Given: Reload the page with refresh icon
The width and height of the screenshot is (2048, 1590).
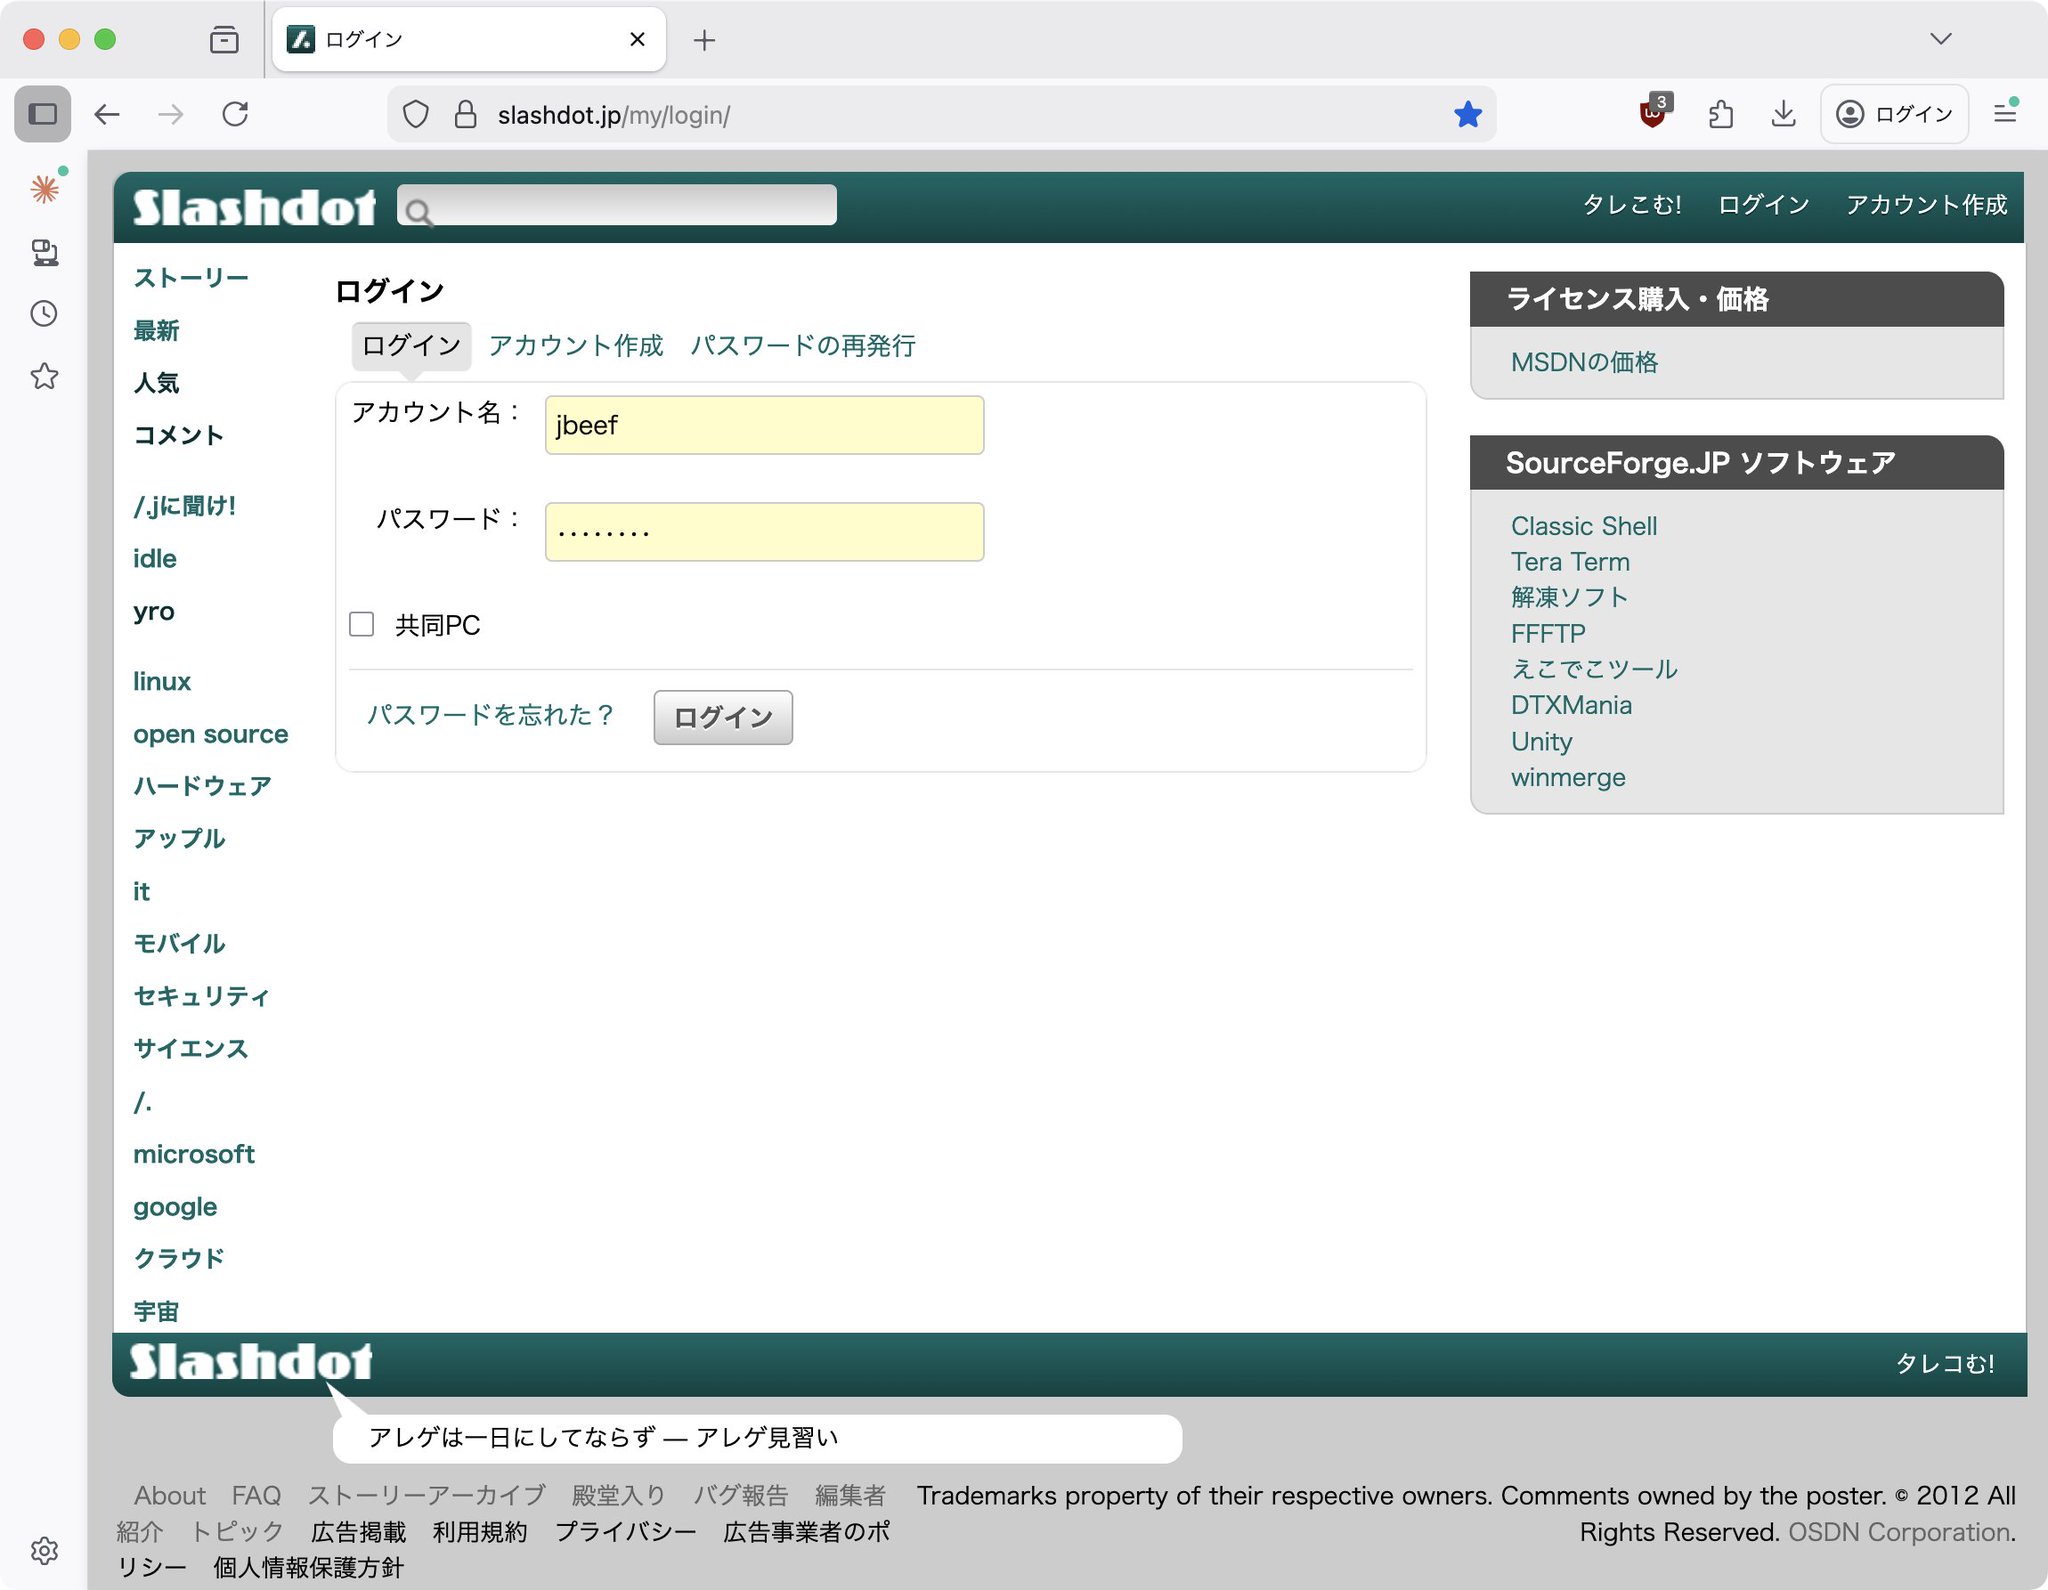Looking at the screenshot, I should [235, 114].
